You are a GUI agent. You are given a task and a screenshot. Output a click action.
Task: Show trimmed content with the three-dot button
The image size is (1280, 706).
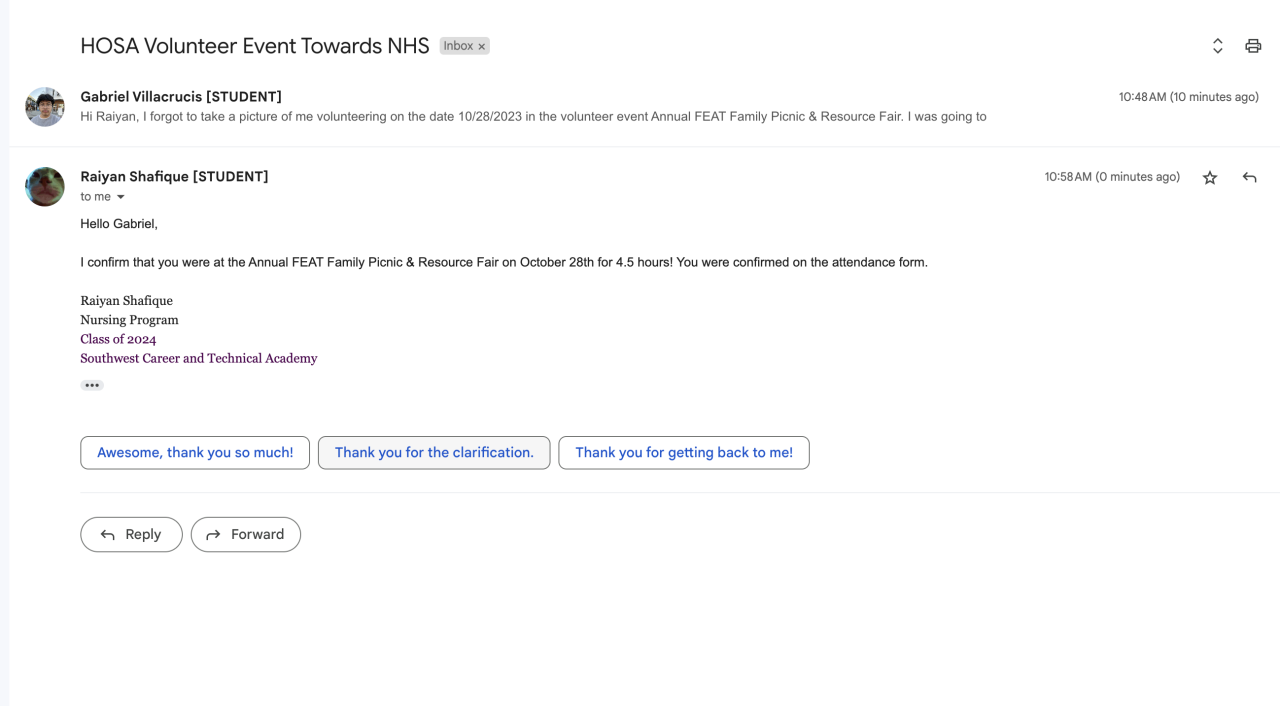click(92, 385)
